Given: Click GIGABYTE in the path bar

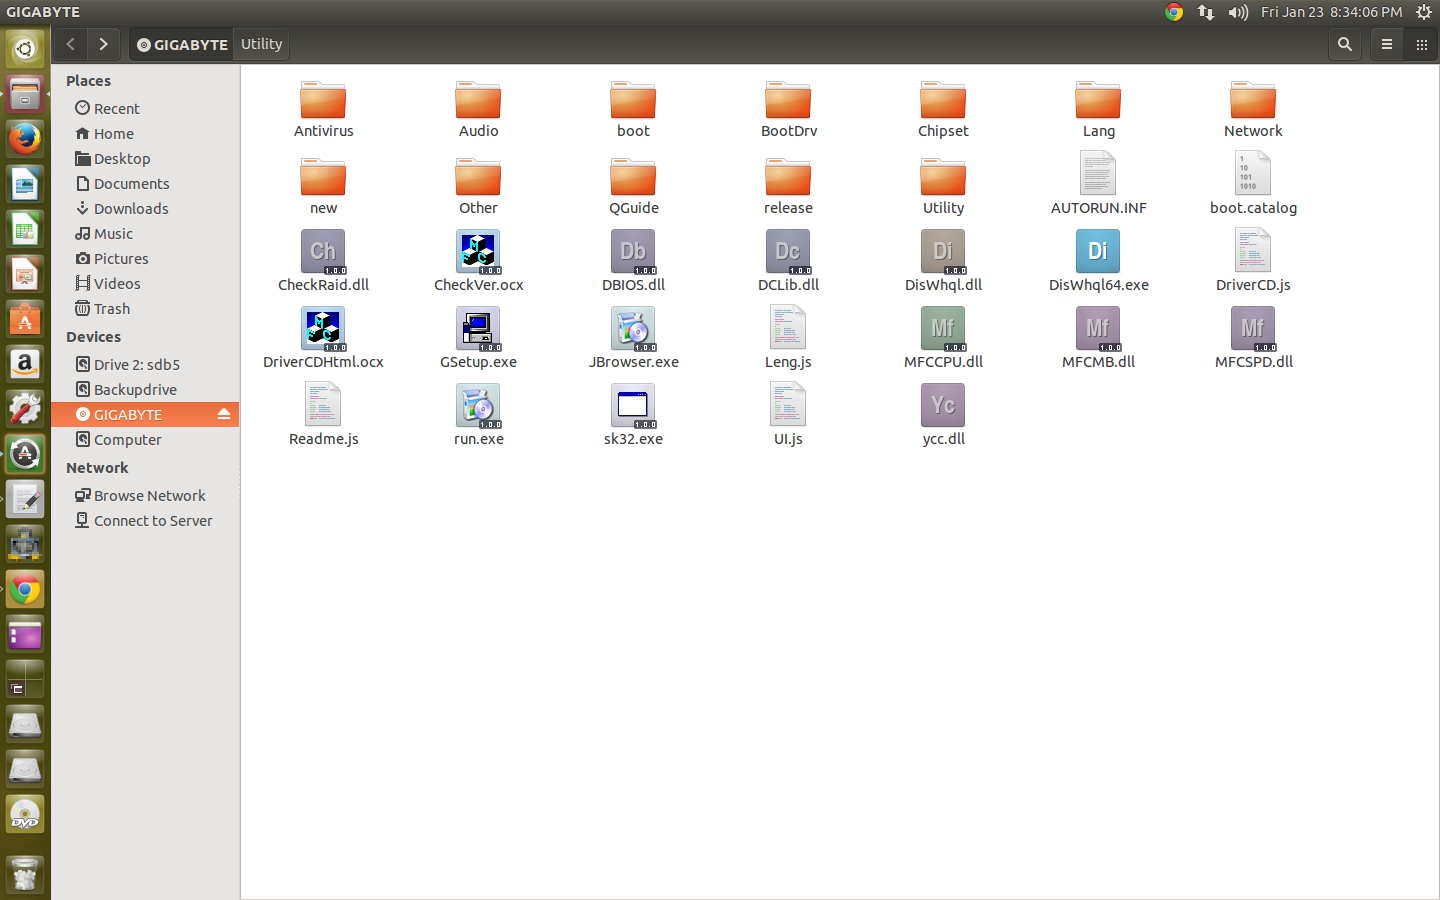Looking at the screenshot, I should tap(182, 44).
